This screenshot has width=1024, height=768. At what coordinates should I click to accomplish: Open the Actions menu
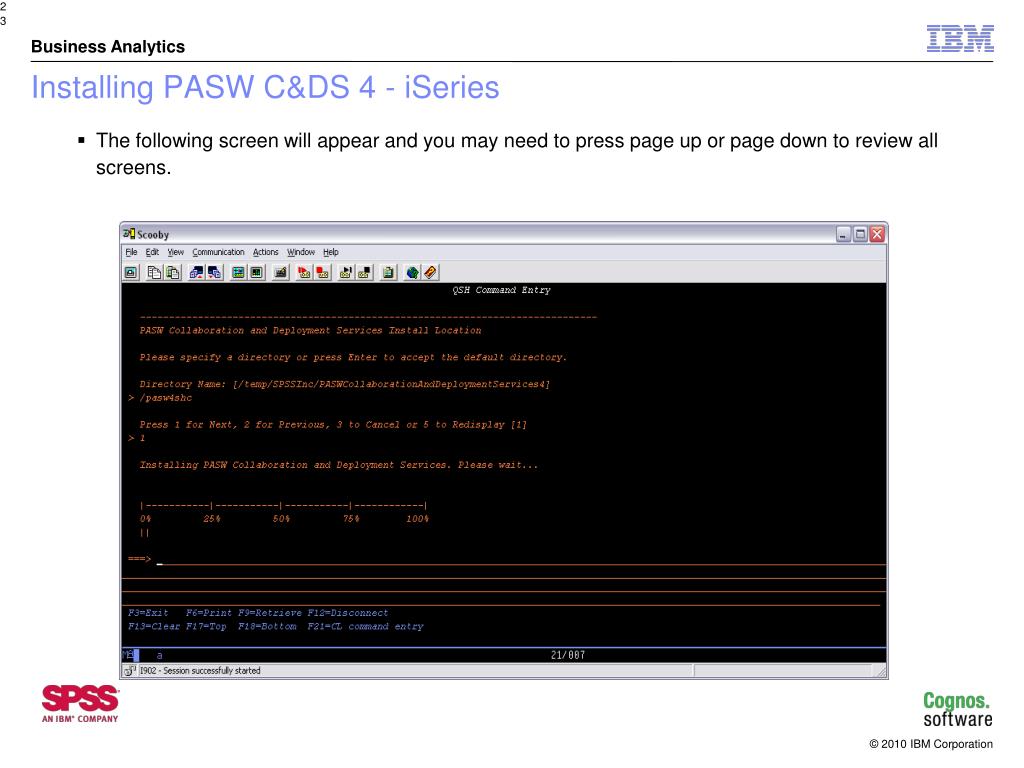(265, 252)
